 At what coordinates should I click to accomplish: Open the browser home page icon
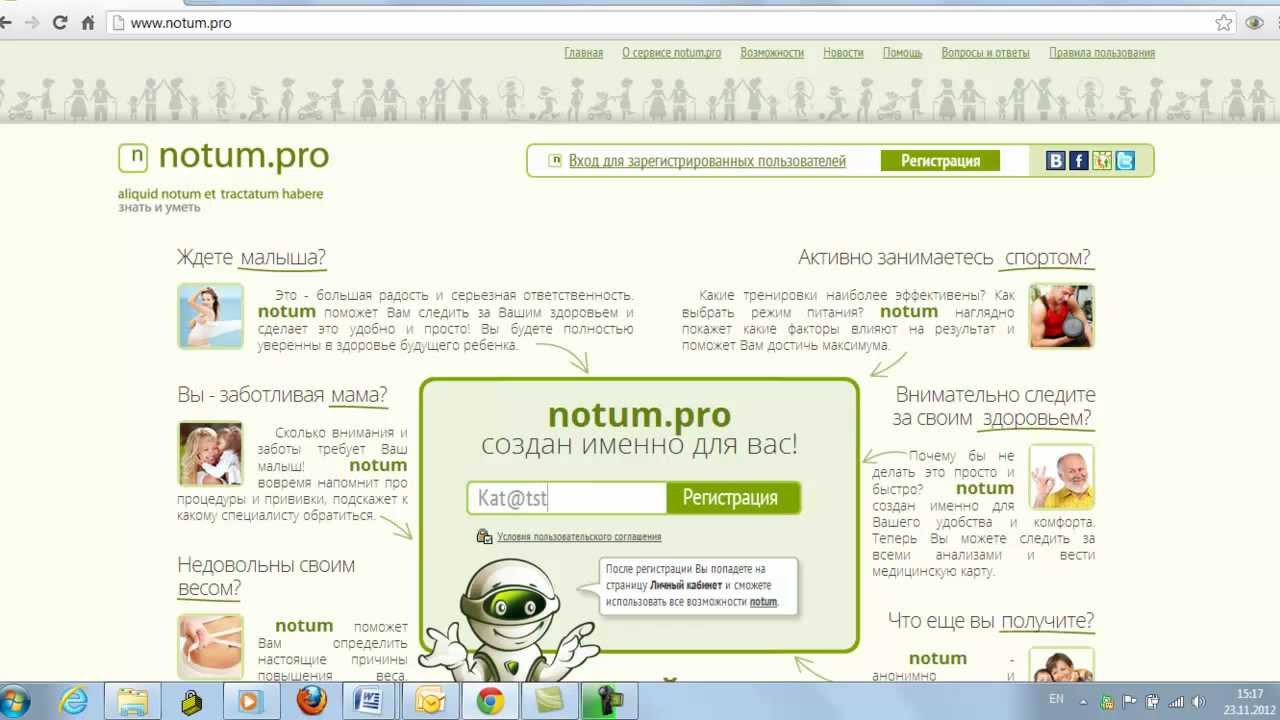coord(87,22)
